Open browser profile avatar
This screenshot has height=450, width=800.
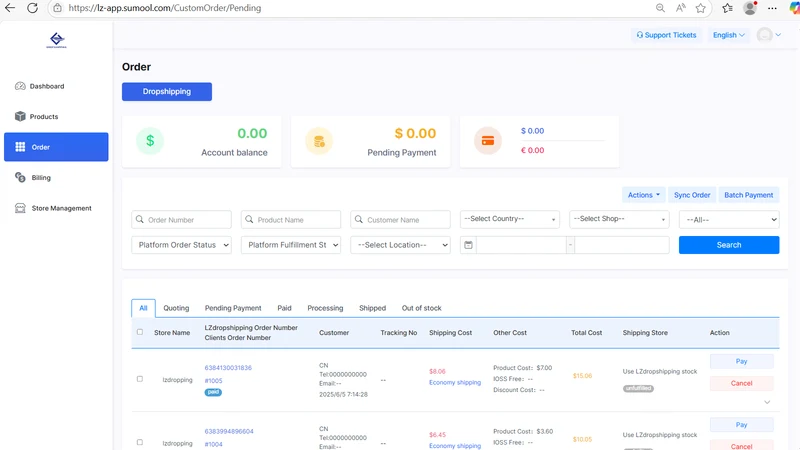pos(750,8)
